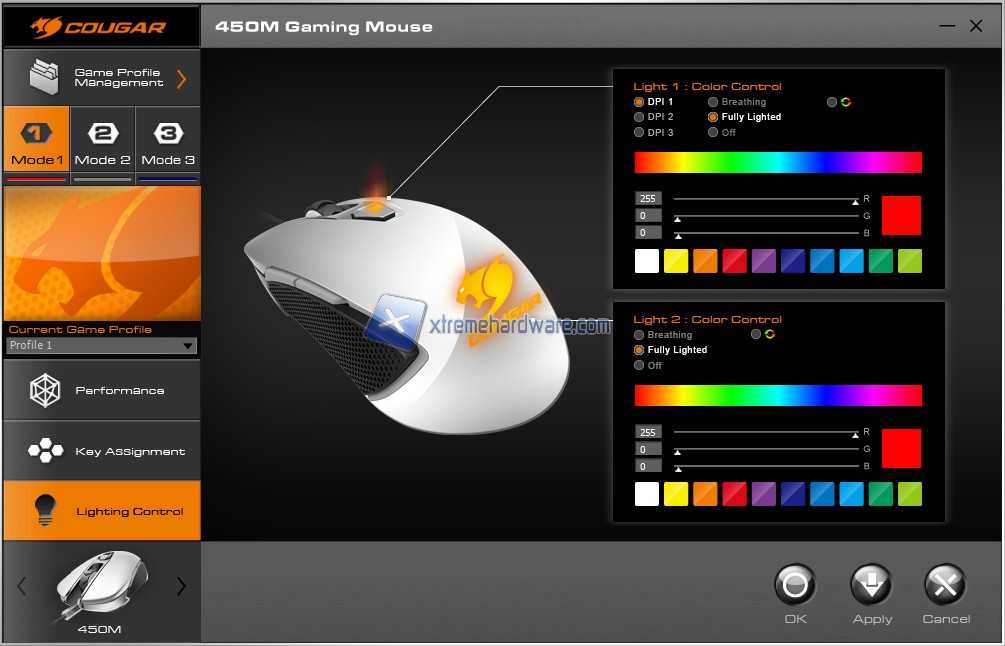The image size is (1005, 646).
Task: Open the Current Game Profile dropdown
Action: click(101, 346)
